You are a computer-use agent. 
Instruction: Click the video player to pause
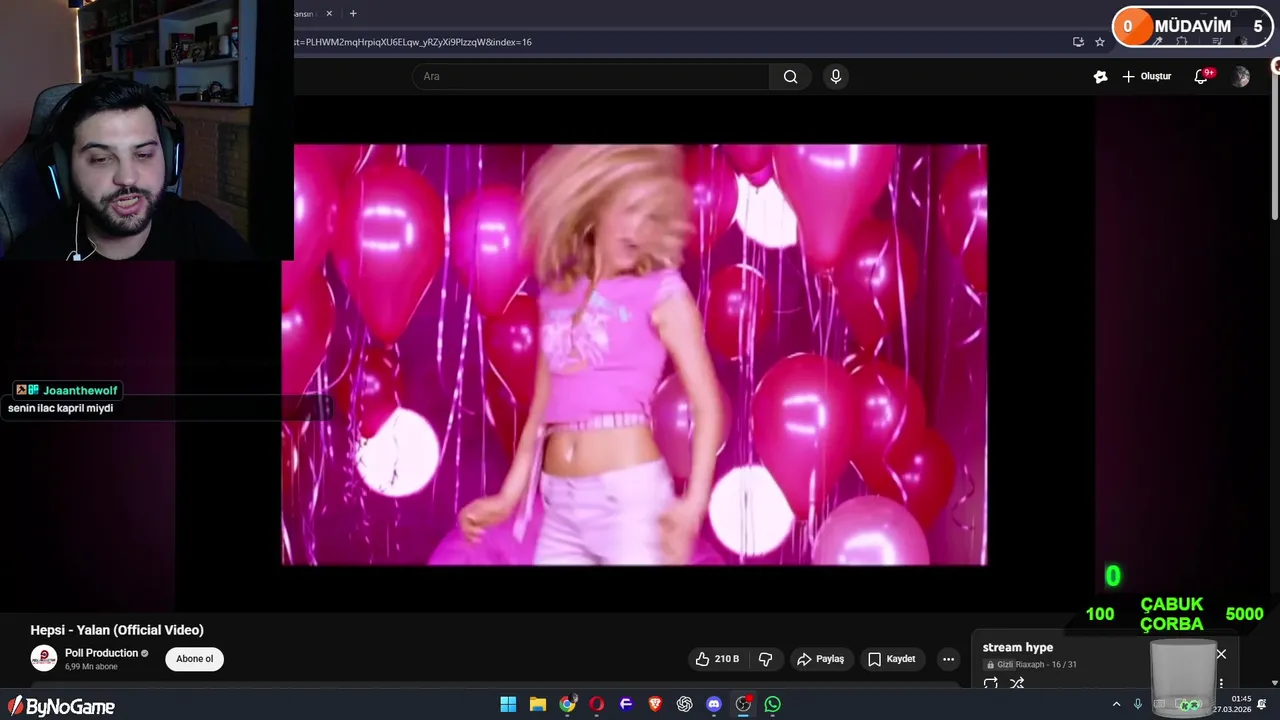[634, 355]
